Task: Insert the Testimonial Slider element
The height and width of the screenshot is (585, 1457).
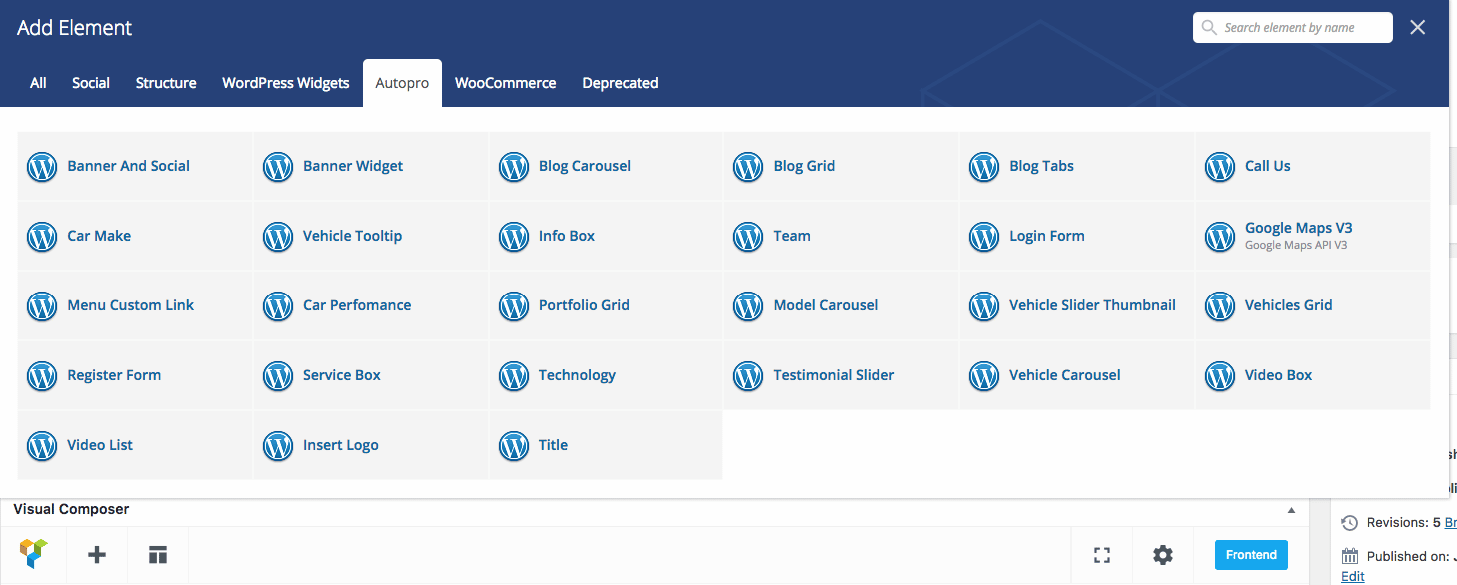Action: [x=841, y=375]
